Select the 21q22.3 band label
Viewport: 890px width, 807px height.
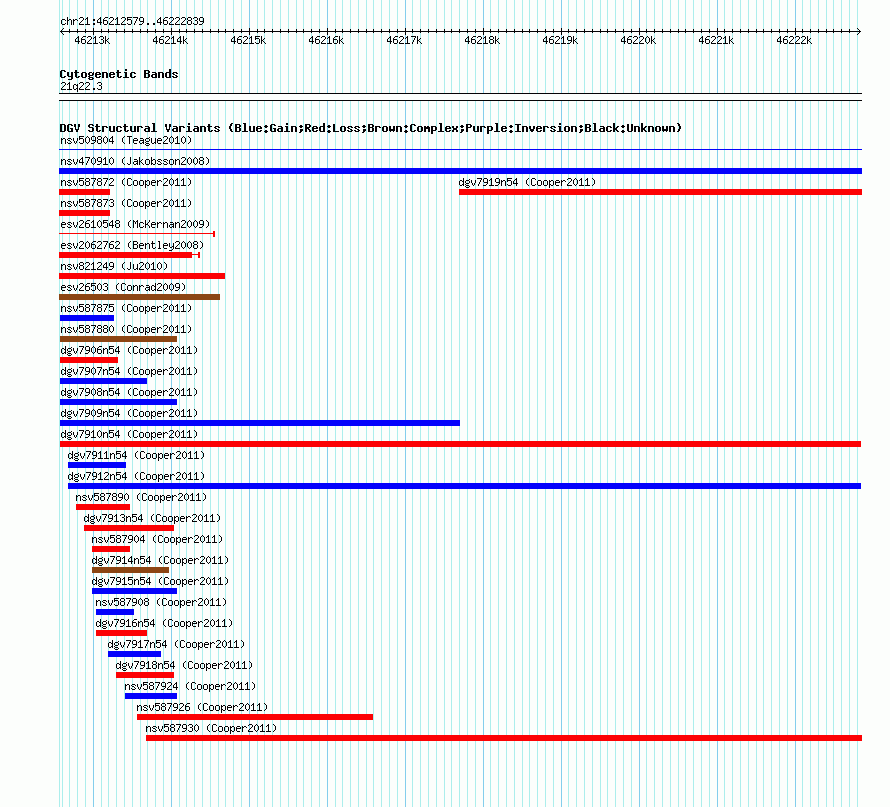tap(81, 86)
